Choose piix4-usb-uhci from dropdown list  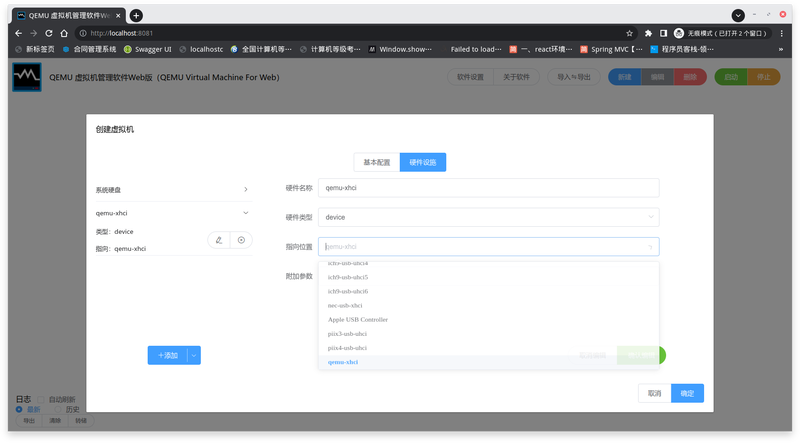[x=488, y=348]
